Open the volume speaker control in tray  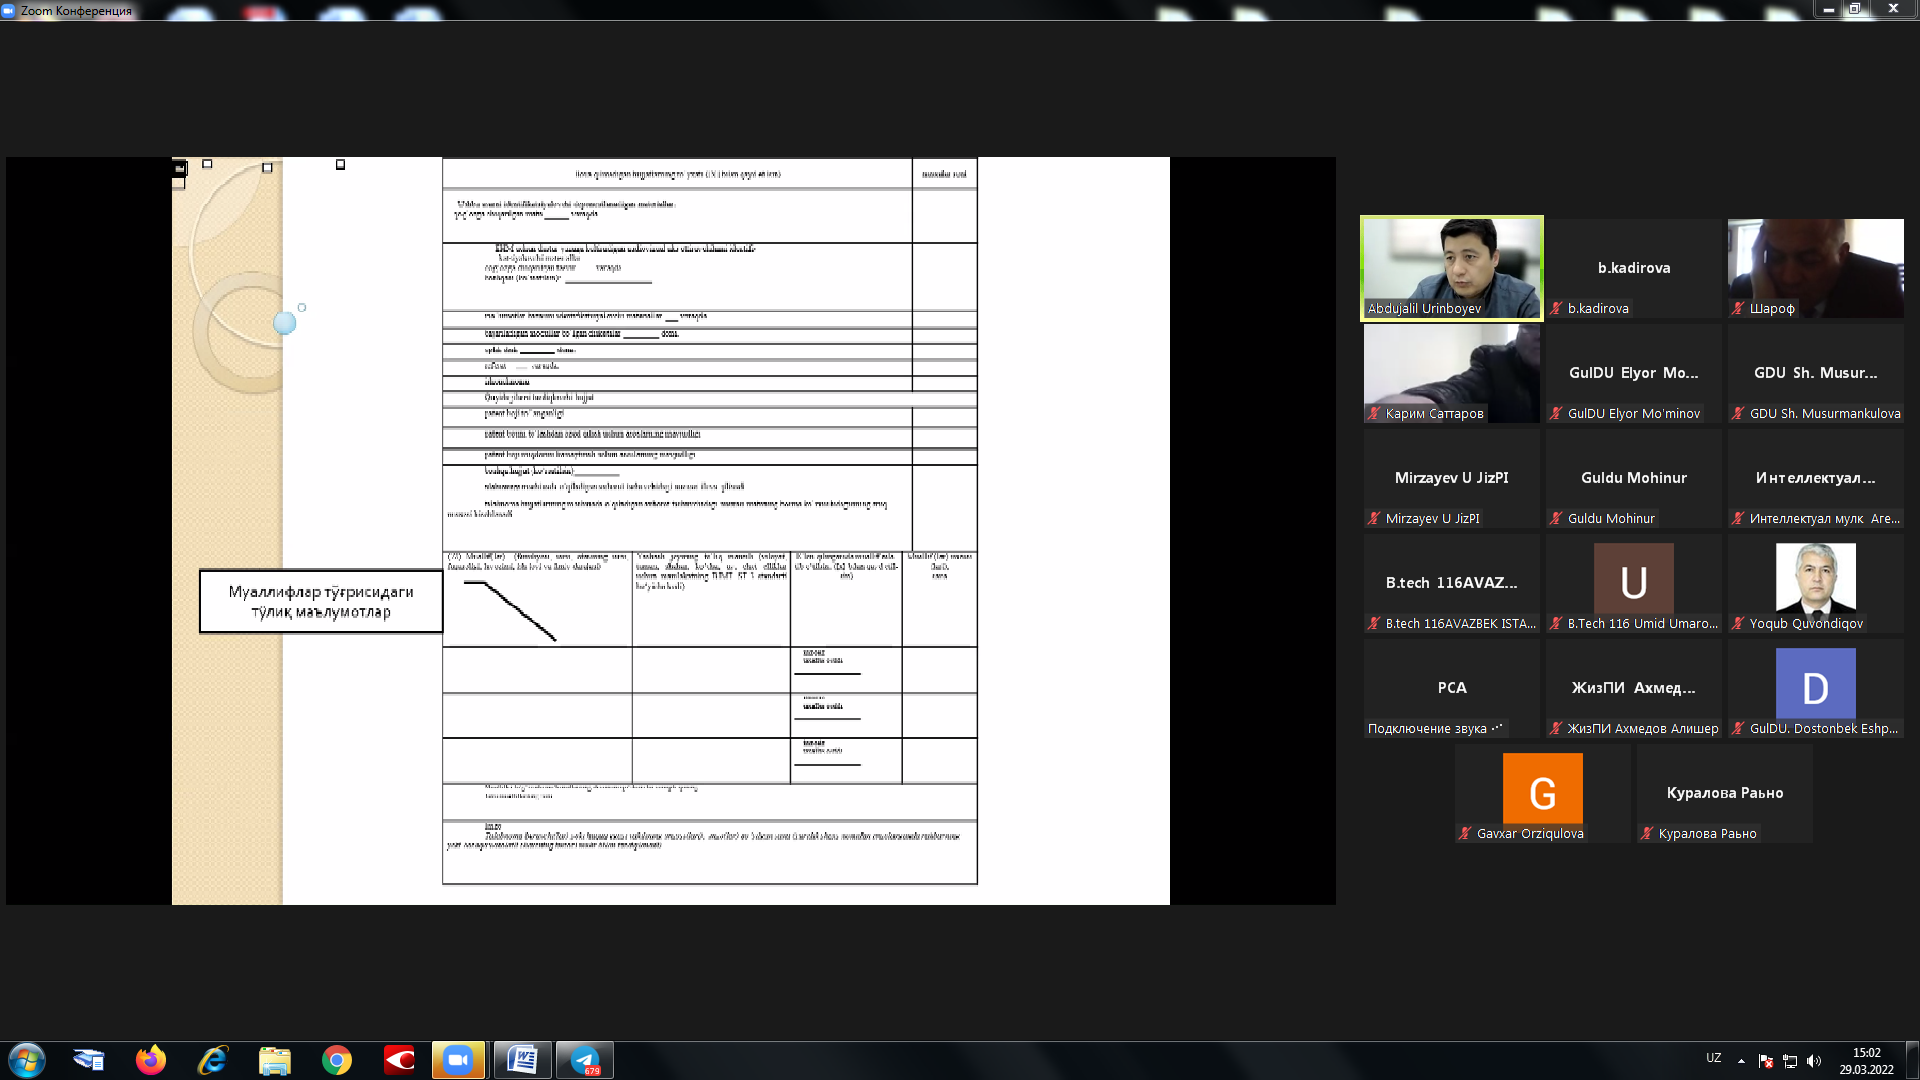pyautogui.click(x=1814, y=1061)
